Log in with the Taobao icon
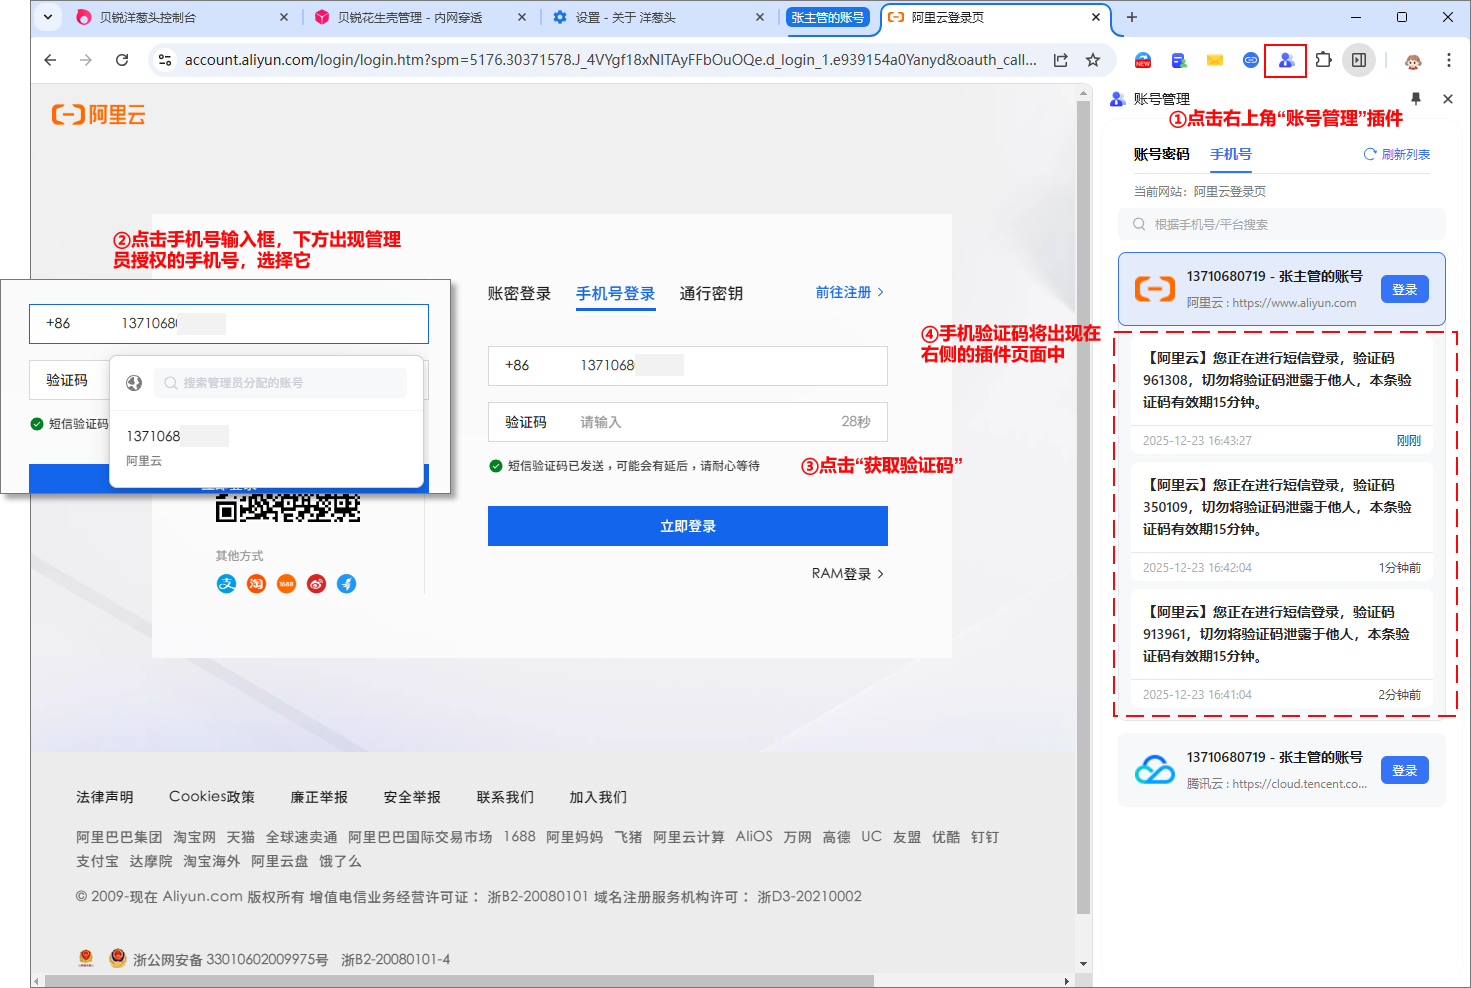 [256, 584]
